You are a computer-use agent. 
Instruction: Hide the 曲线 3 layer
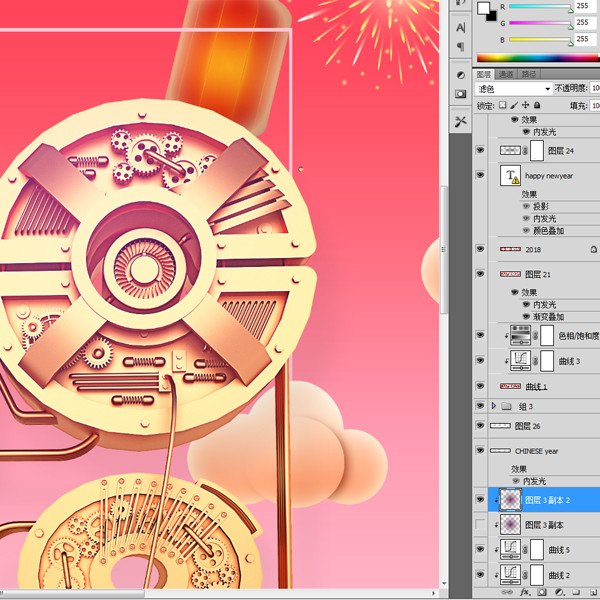[x=480, y=360]
